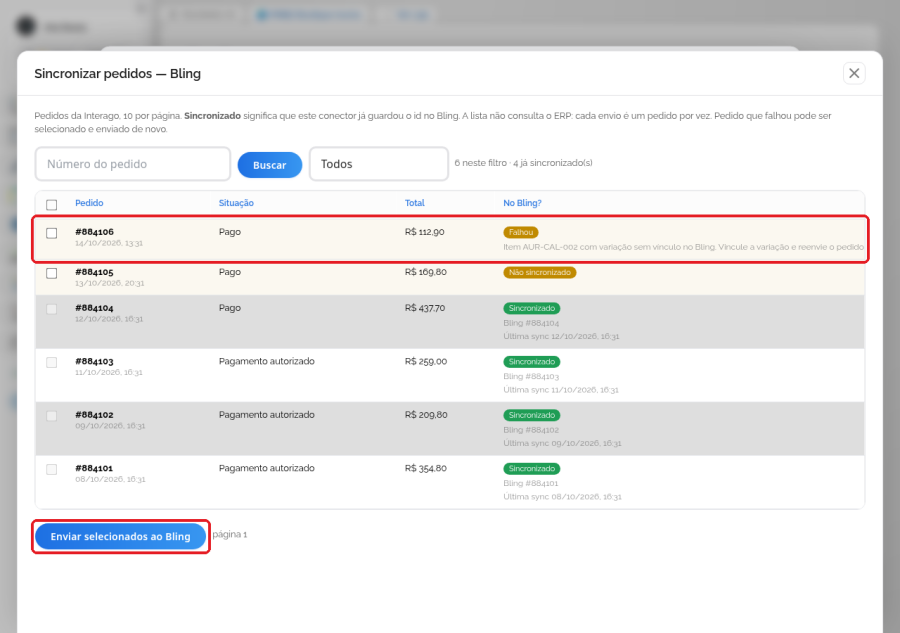Click the Sincronizado badge for order #884103

[x=532, y=362]
